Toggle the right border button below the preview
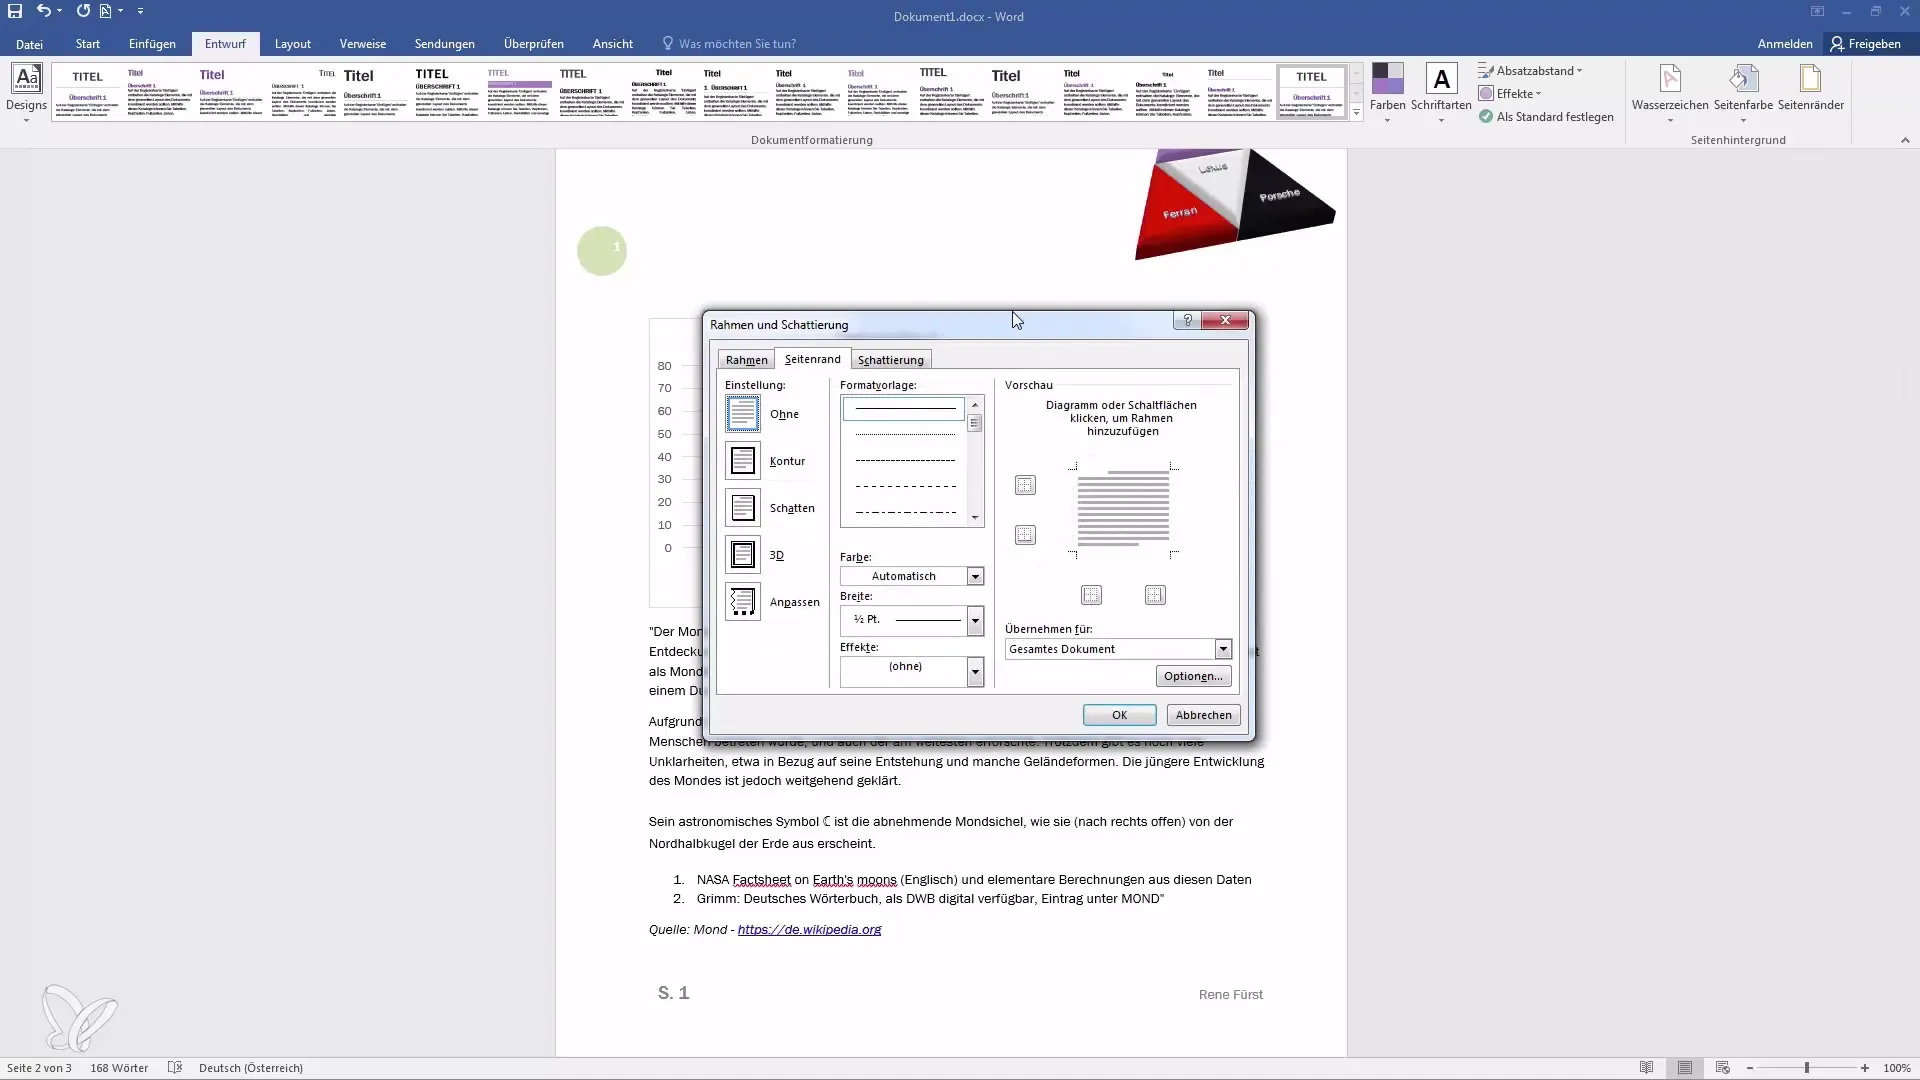The image size is (1920, 1080). coord(1155,595)
